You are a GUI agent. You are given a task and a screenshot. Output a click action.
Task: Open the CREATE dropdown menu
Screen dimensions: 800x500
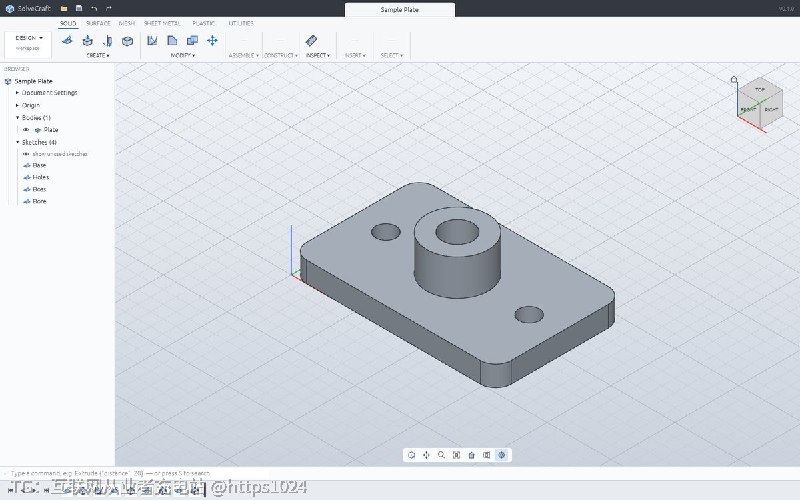coord(98,55)
